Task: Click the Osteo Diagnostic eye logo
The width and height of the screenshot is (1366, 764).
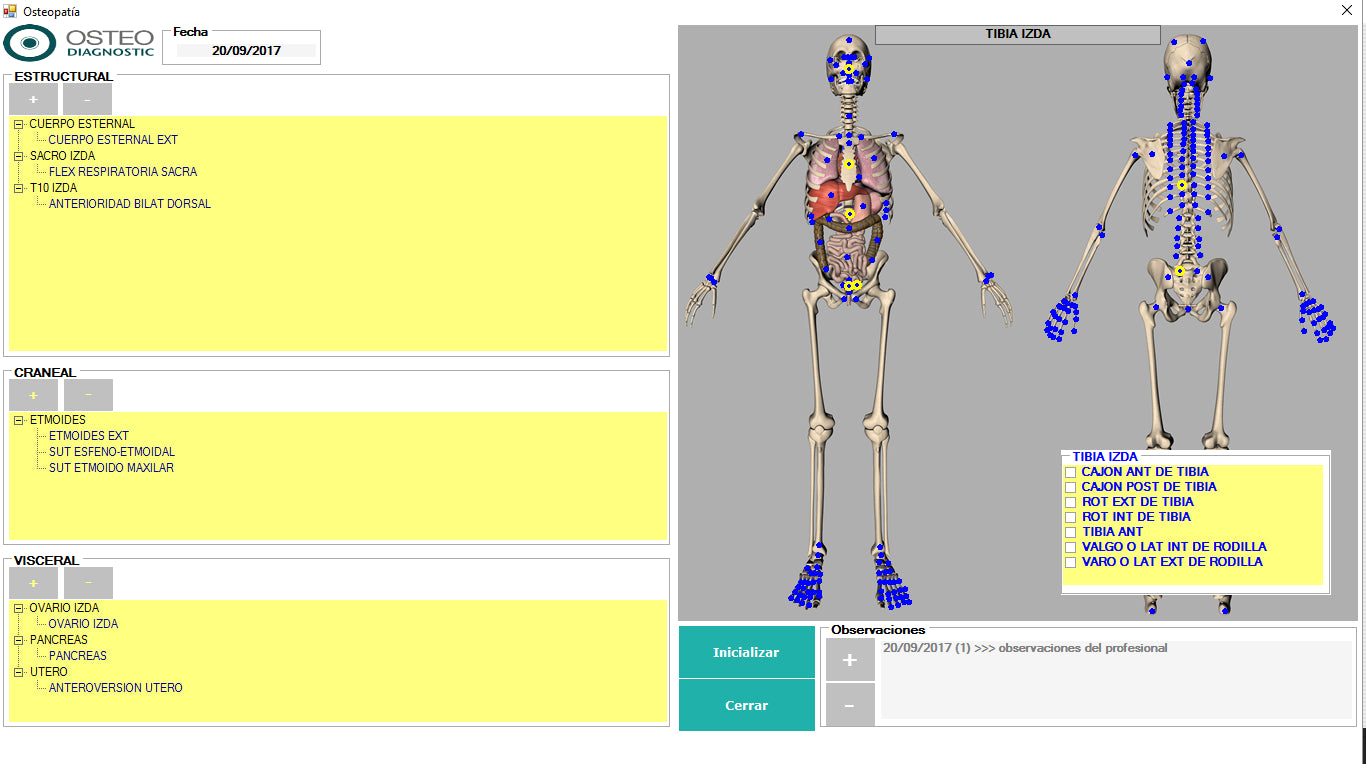Action: [31, 44]
